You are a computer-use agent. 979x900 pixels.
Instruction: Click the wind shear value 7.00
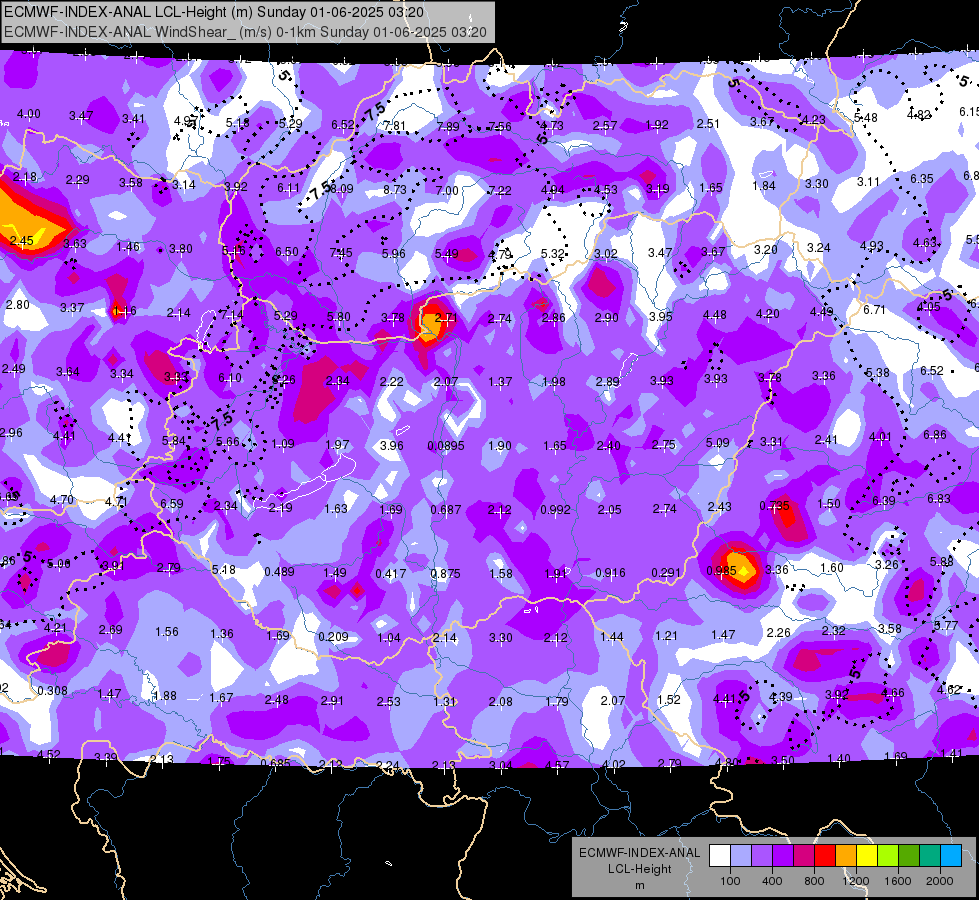pos(447,190)
